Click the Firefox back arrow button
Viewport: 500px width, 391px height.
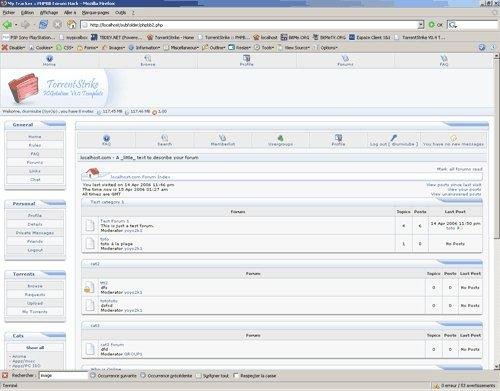[x=7, y=24]
